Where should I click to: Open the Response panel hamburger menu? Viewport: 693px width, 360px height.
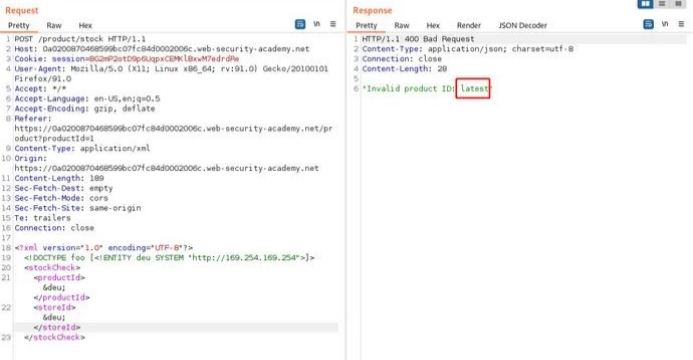click(x=681, y=24)
